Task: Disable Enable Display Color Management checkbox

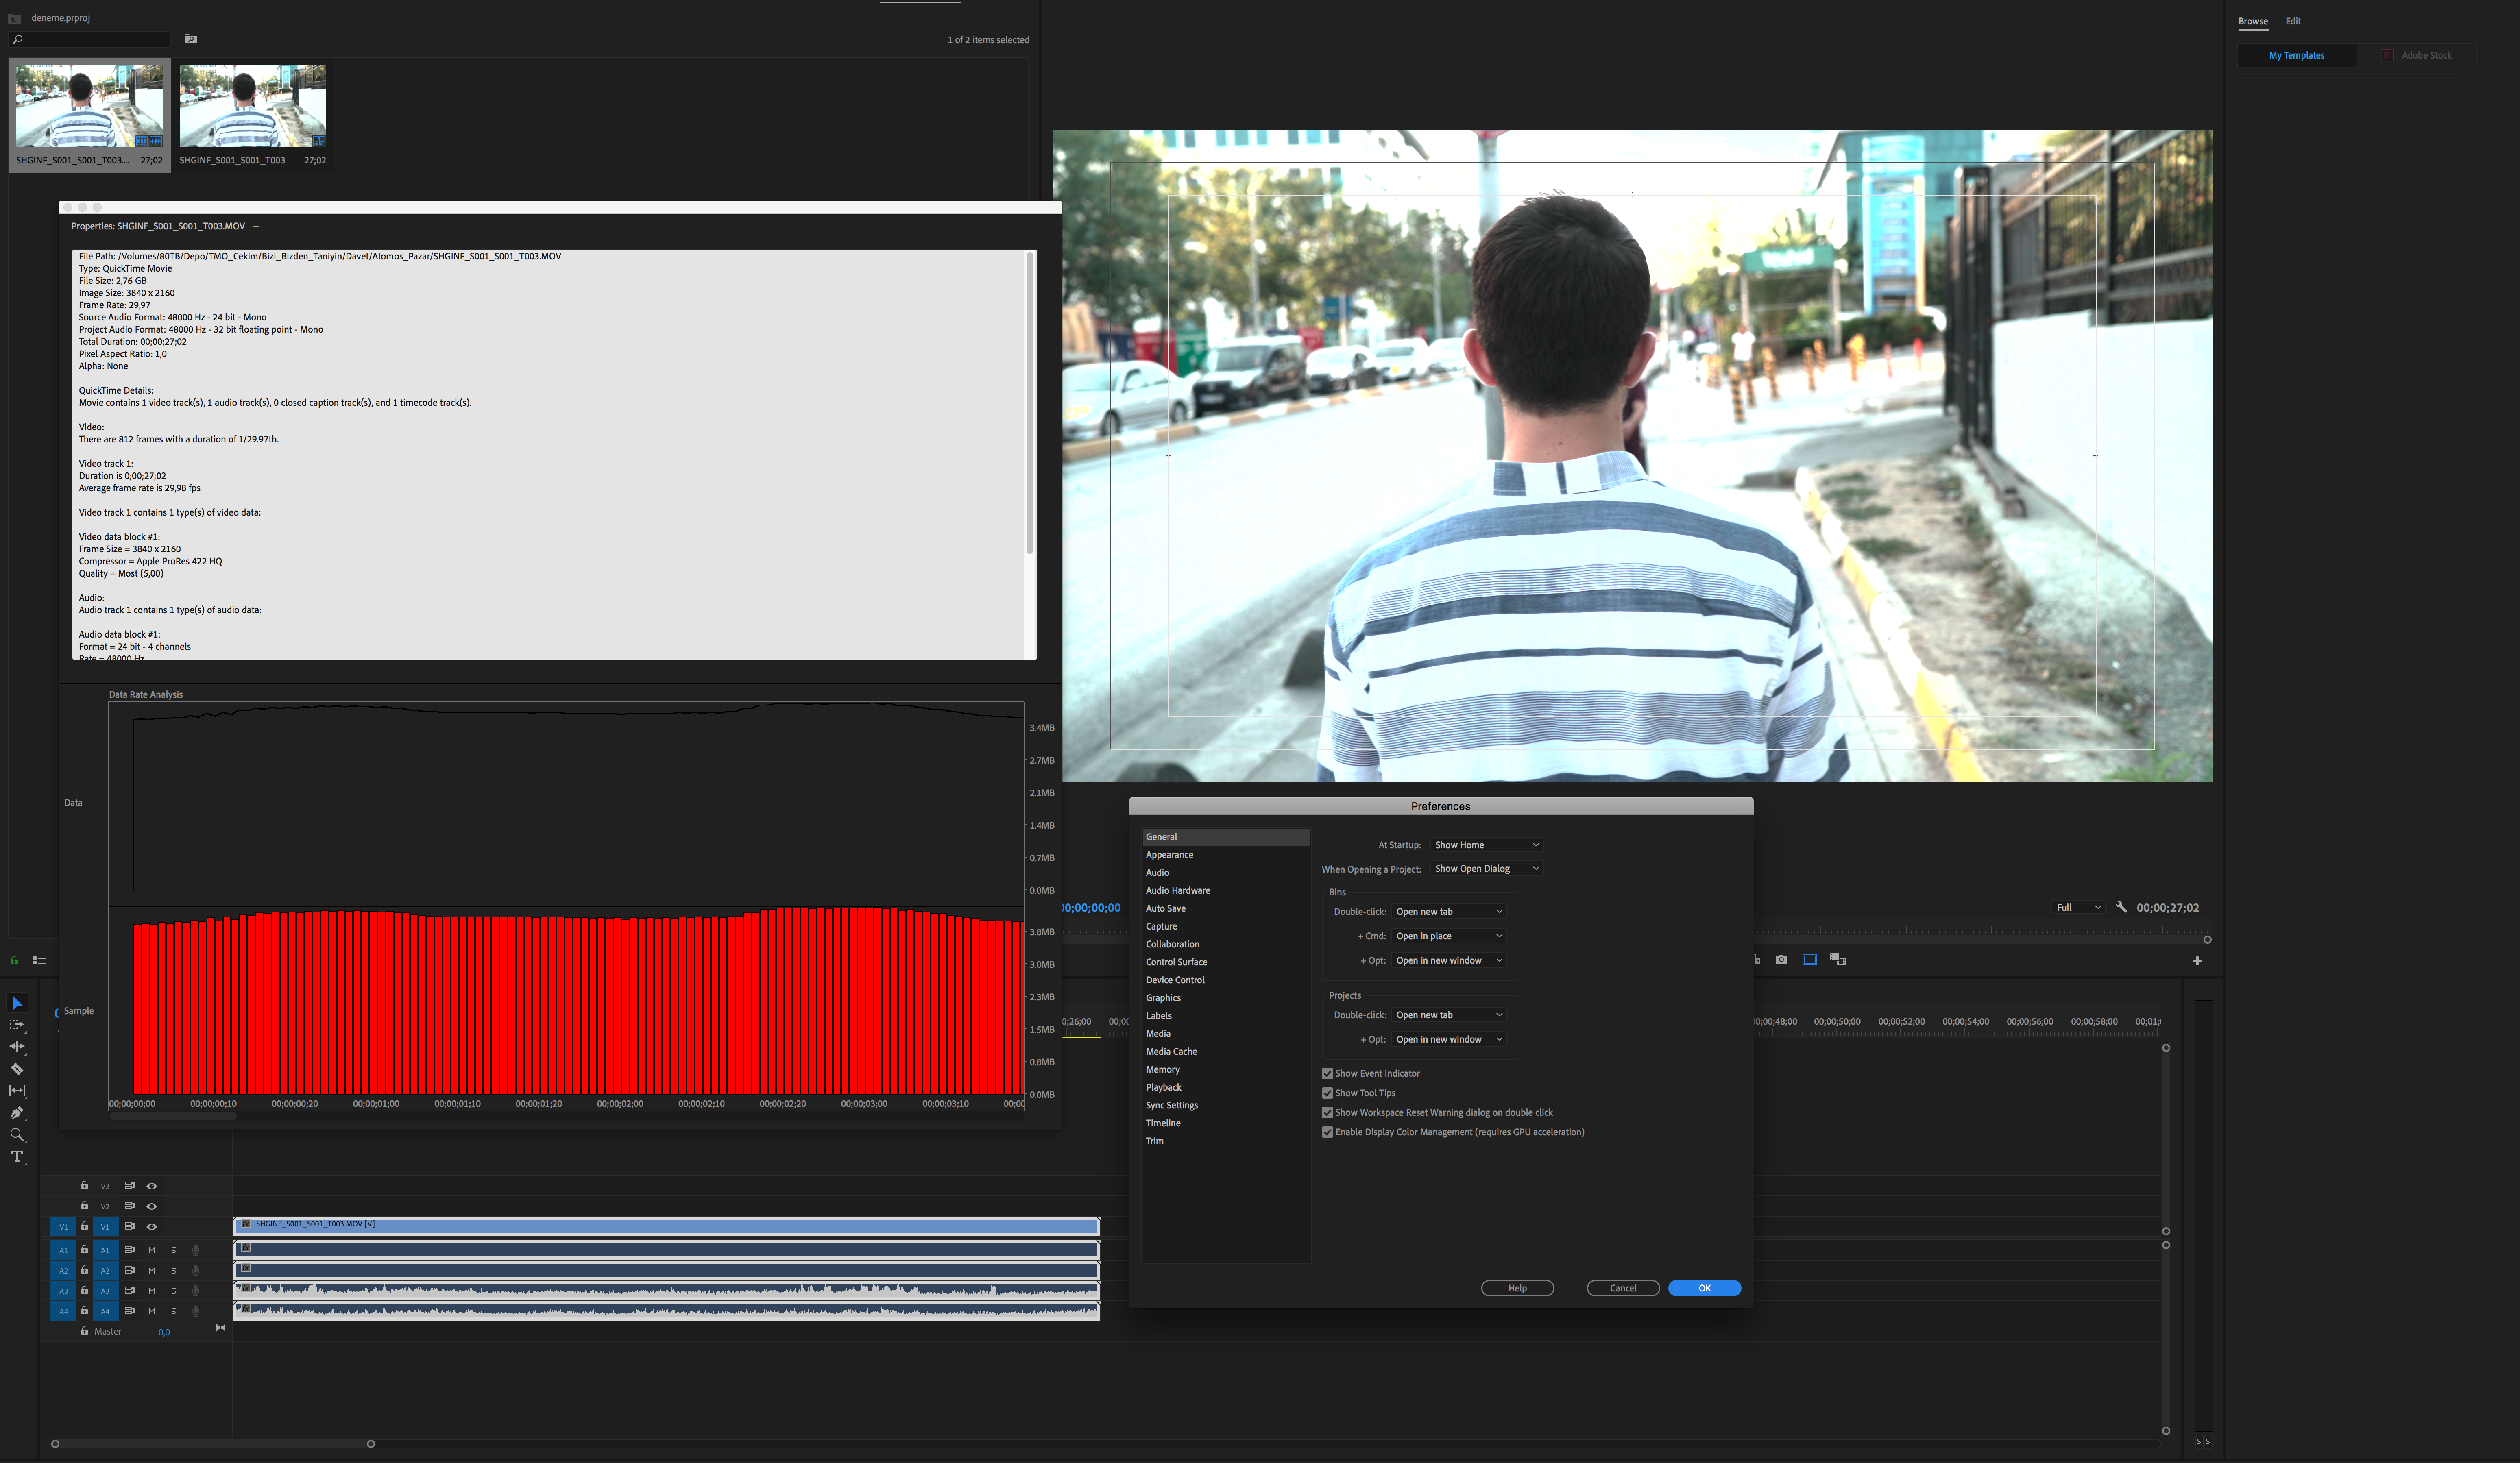Action: coord(1327,1132)
